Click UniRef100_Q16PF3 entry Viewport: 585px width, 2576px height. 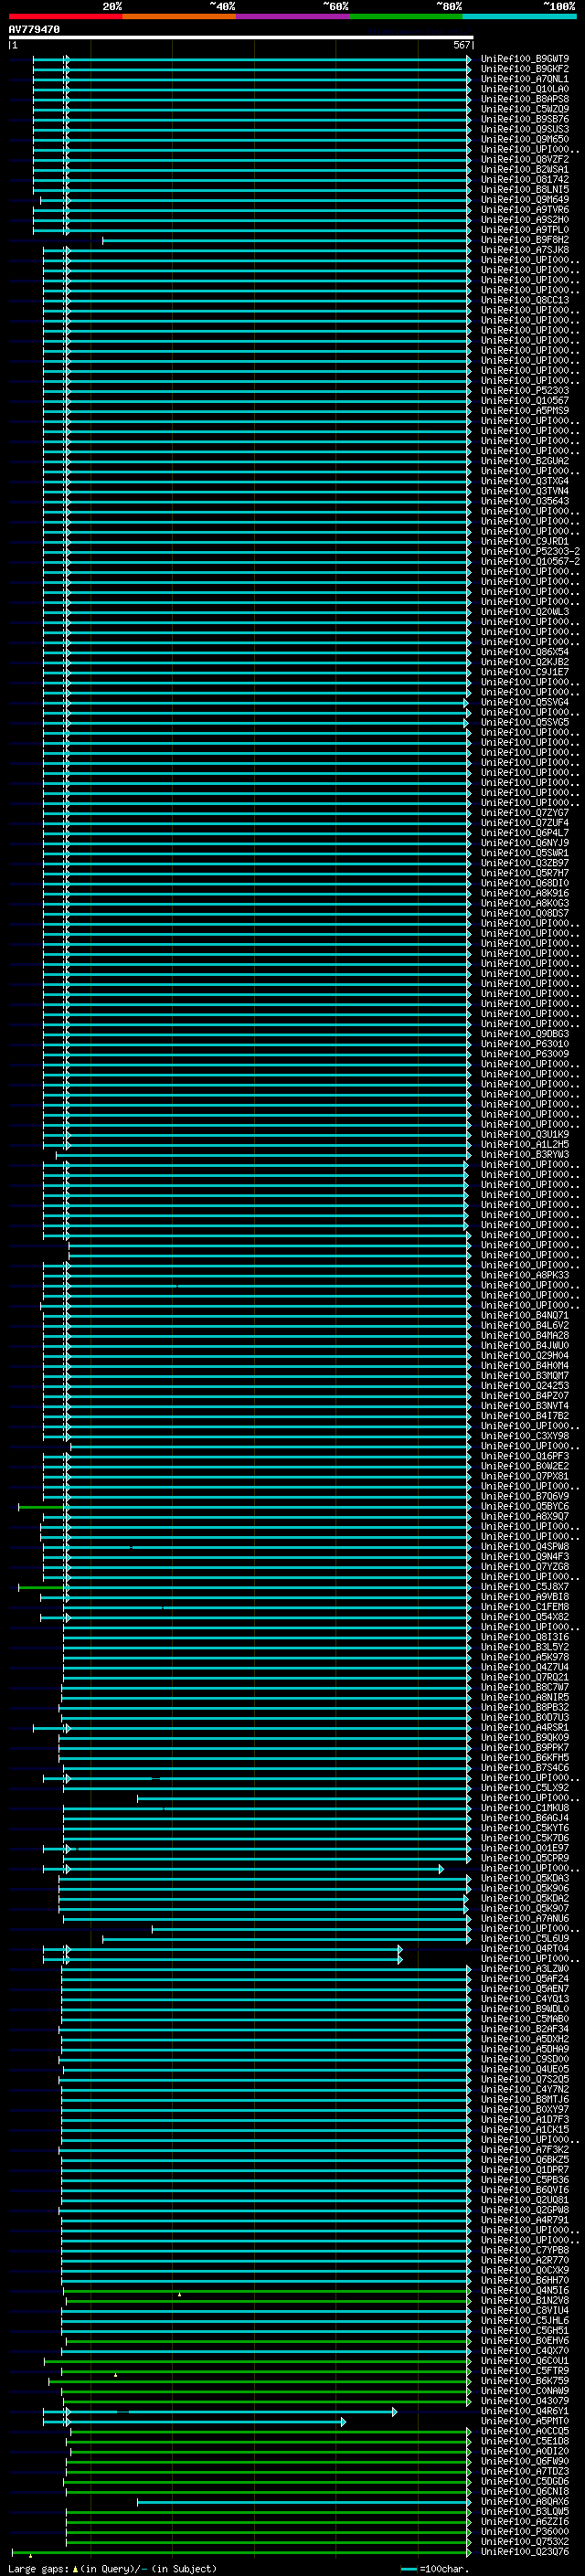524,1456
